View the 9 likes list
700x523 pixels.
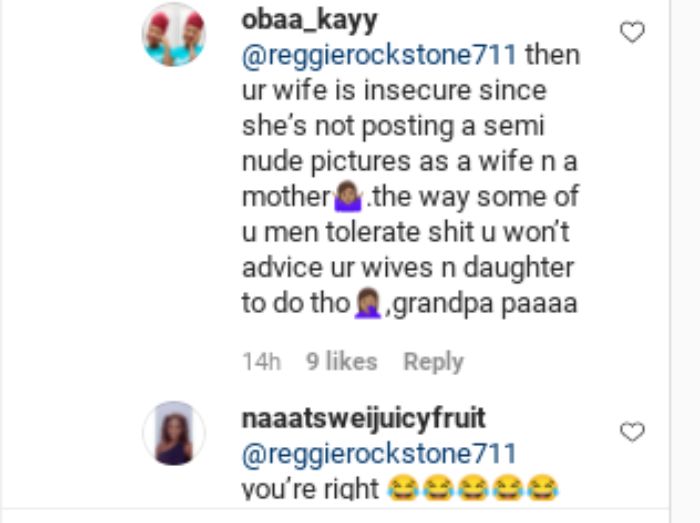[342, 361]
